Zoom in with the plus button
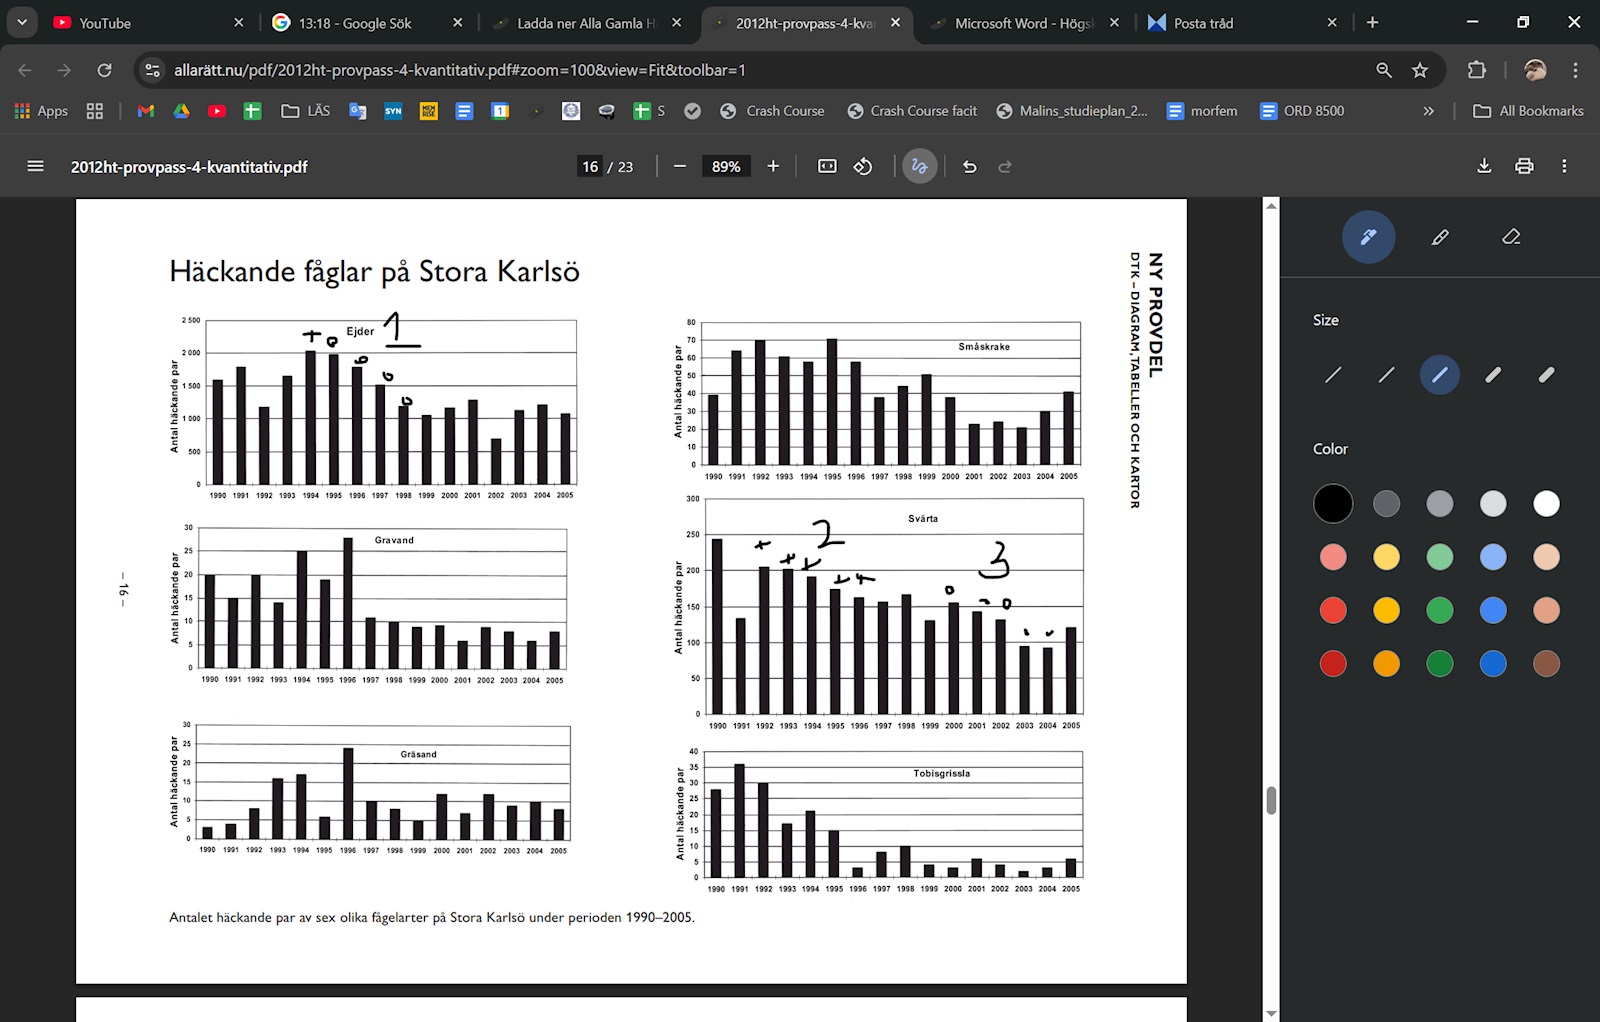 click(x=773, y=166)
